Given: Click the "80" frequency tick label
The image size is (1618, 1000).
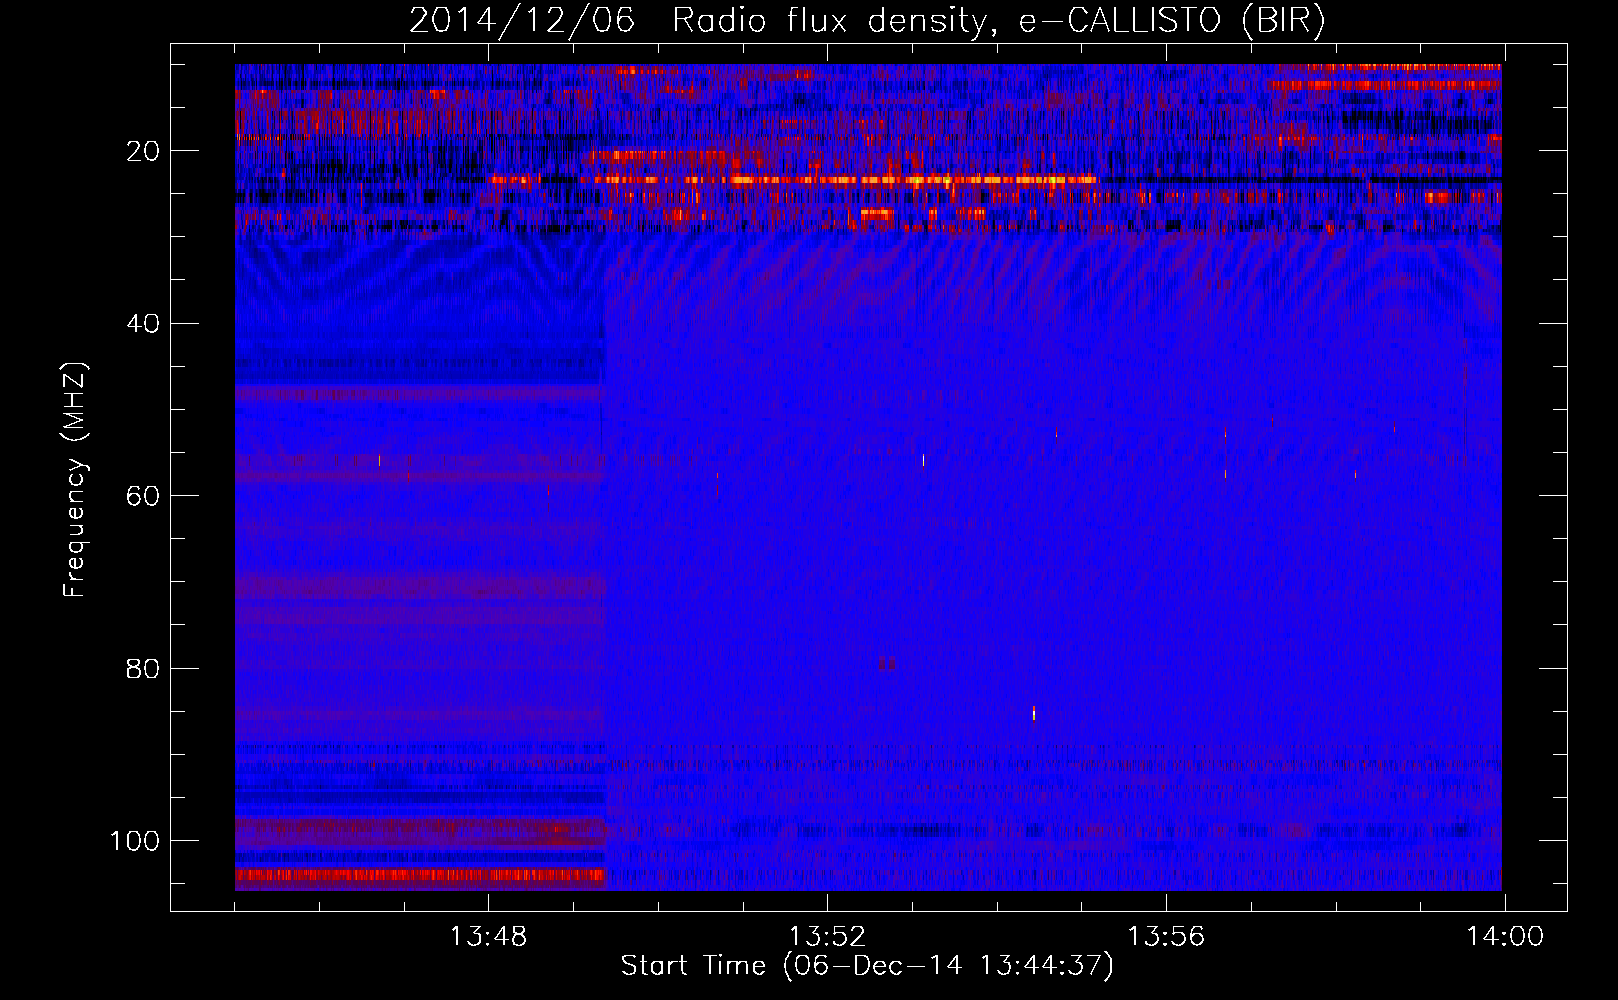Looking at the screenshot, I should 143,668.
